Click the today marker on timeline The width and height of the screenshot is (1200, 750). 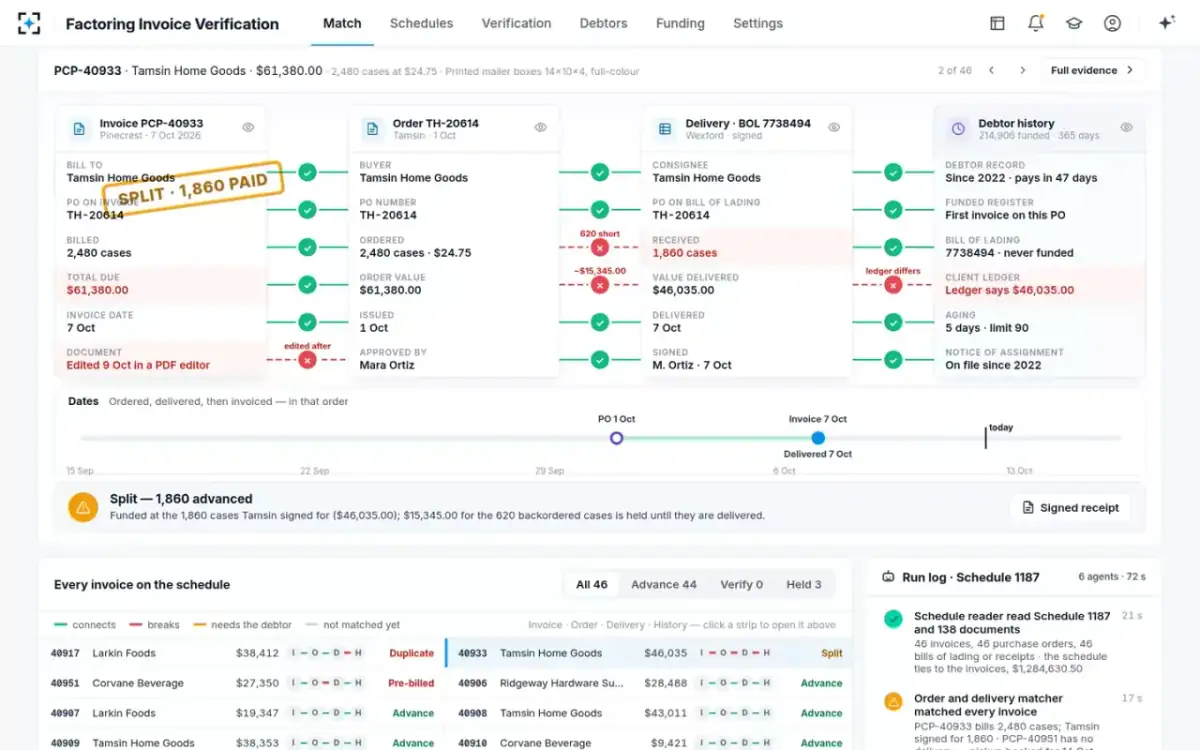pyautogui.click(x=987, y=436)
